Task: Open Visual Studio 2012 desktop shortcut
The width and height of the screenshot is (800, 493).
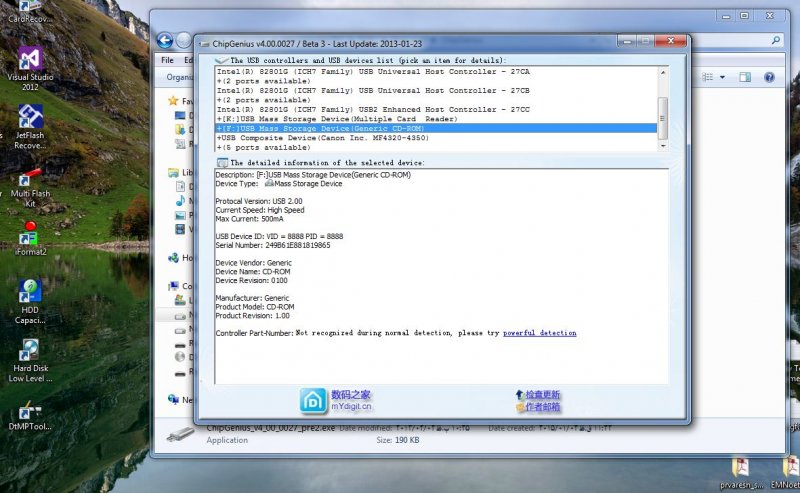Action: pos(30,68)
